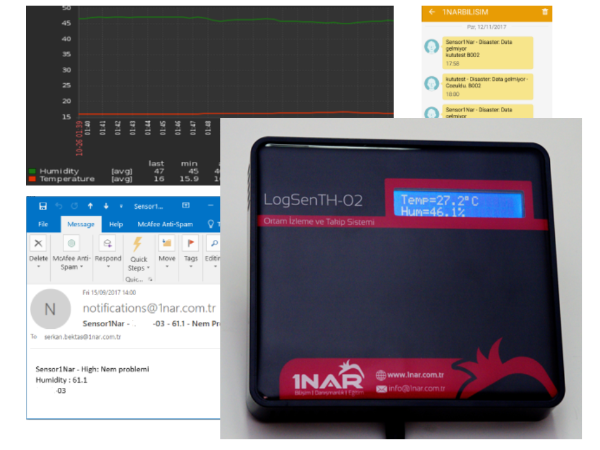600x450 pixels.
Task: Open the File tab in Outlook
Action: 43,224
